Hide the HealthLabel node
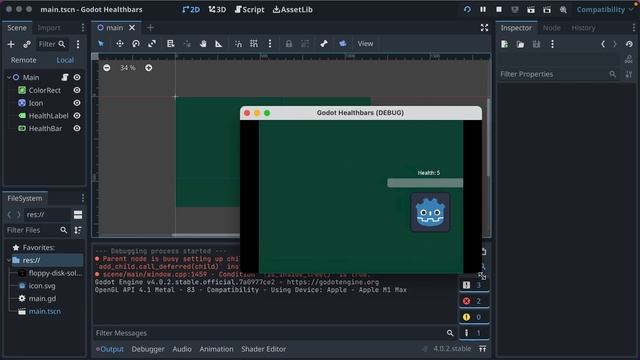Viewport: 640px width, 360px height. click(77, 116)
